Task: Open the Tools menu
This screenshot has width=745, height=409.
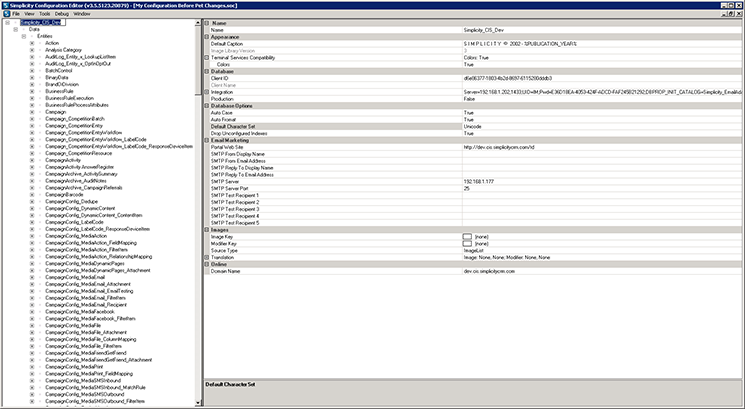Action: (x=45, y=14)
